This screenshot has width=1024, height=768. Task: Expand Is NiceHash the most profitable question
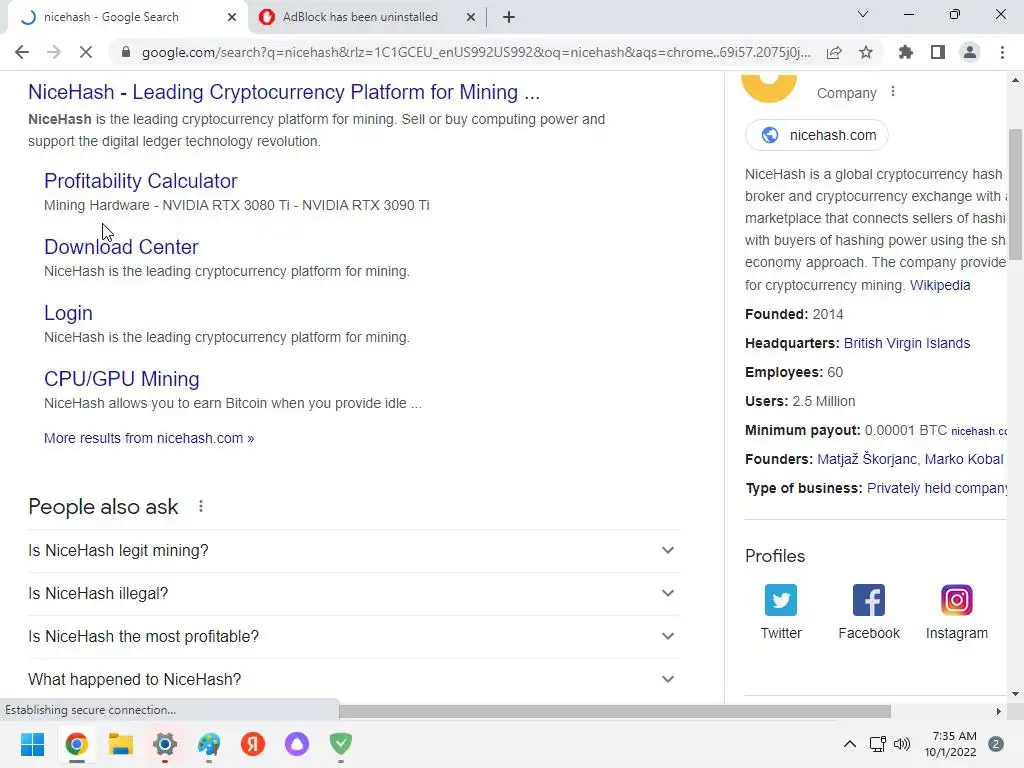(354, 637)
